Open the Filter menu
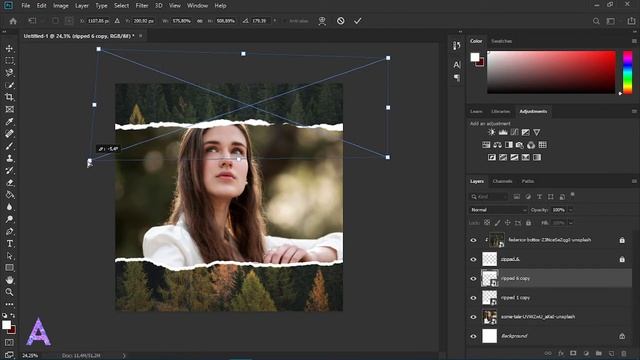This screenshot has width=640, height=360. point(142,6)
